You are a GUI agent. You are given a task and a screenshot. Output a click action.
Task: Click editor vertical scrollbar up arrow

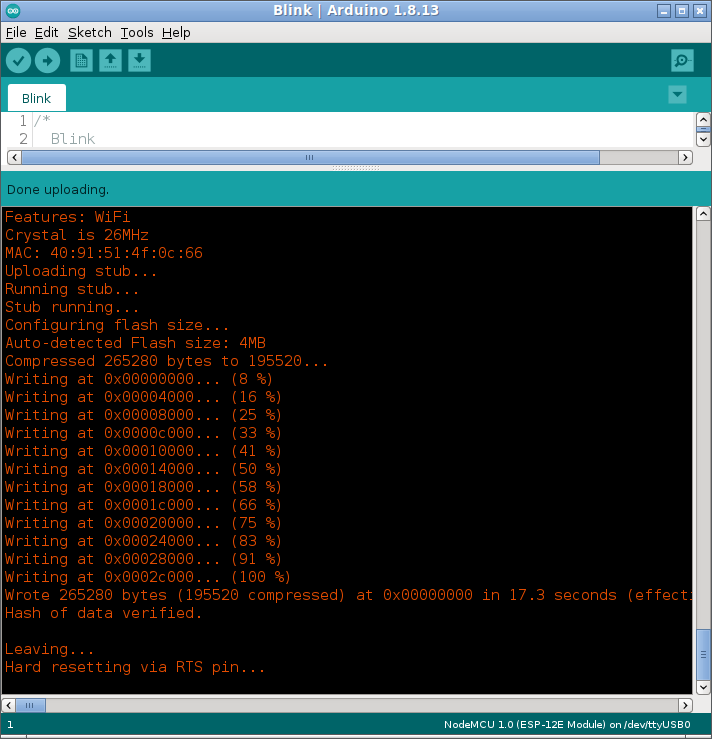[x=703, y=120]
